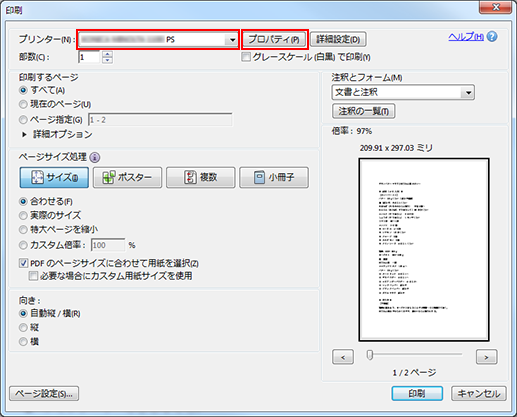
Task: Select 現在のページ radio button
Action: pyautogui.click(x=23, y=104)
